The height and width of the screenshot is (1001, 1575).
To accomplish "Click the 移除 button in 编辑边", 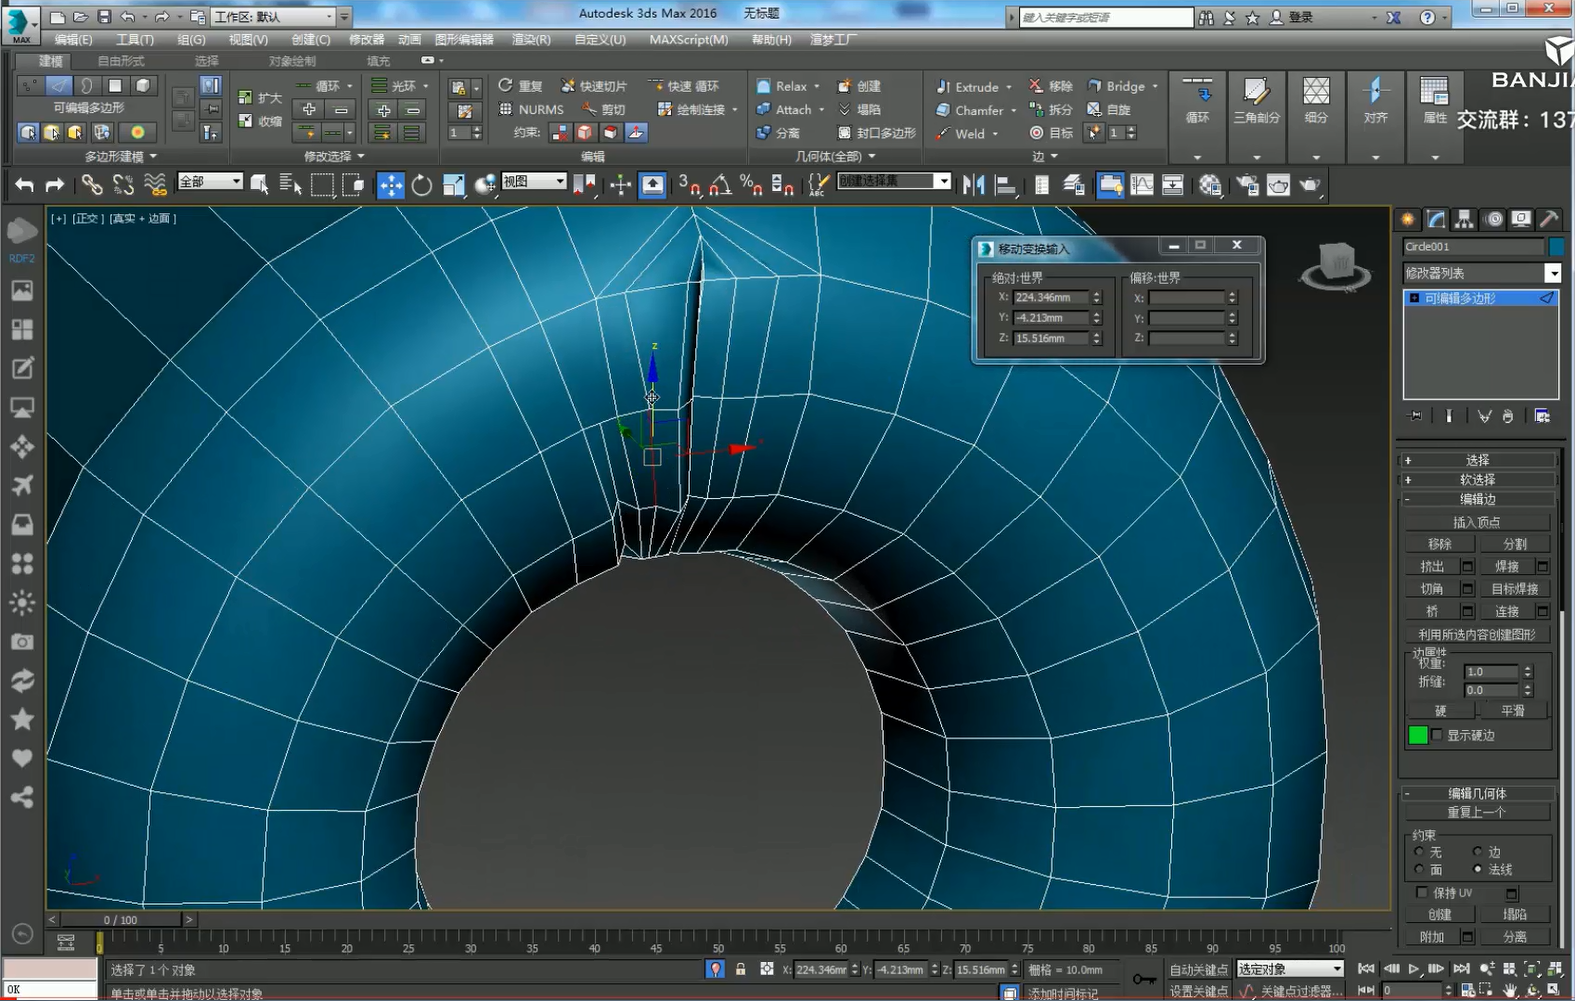I will coord(1440,544).
